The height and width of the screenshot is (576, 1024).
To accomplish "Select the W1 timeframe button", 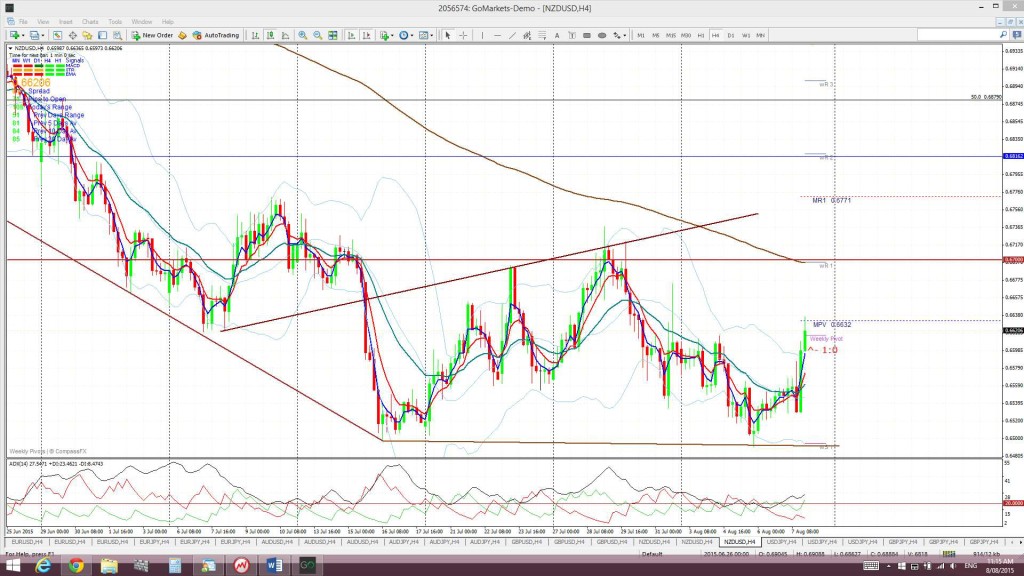I will pos(746,35).
